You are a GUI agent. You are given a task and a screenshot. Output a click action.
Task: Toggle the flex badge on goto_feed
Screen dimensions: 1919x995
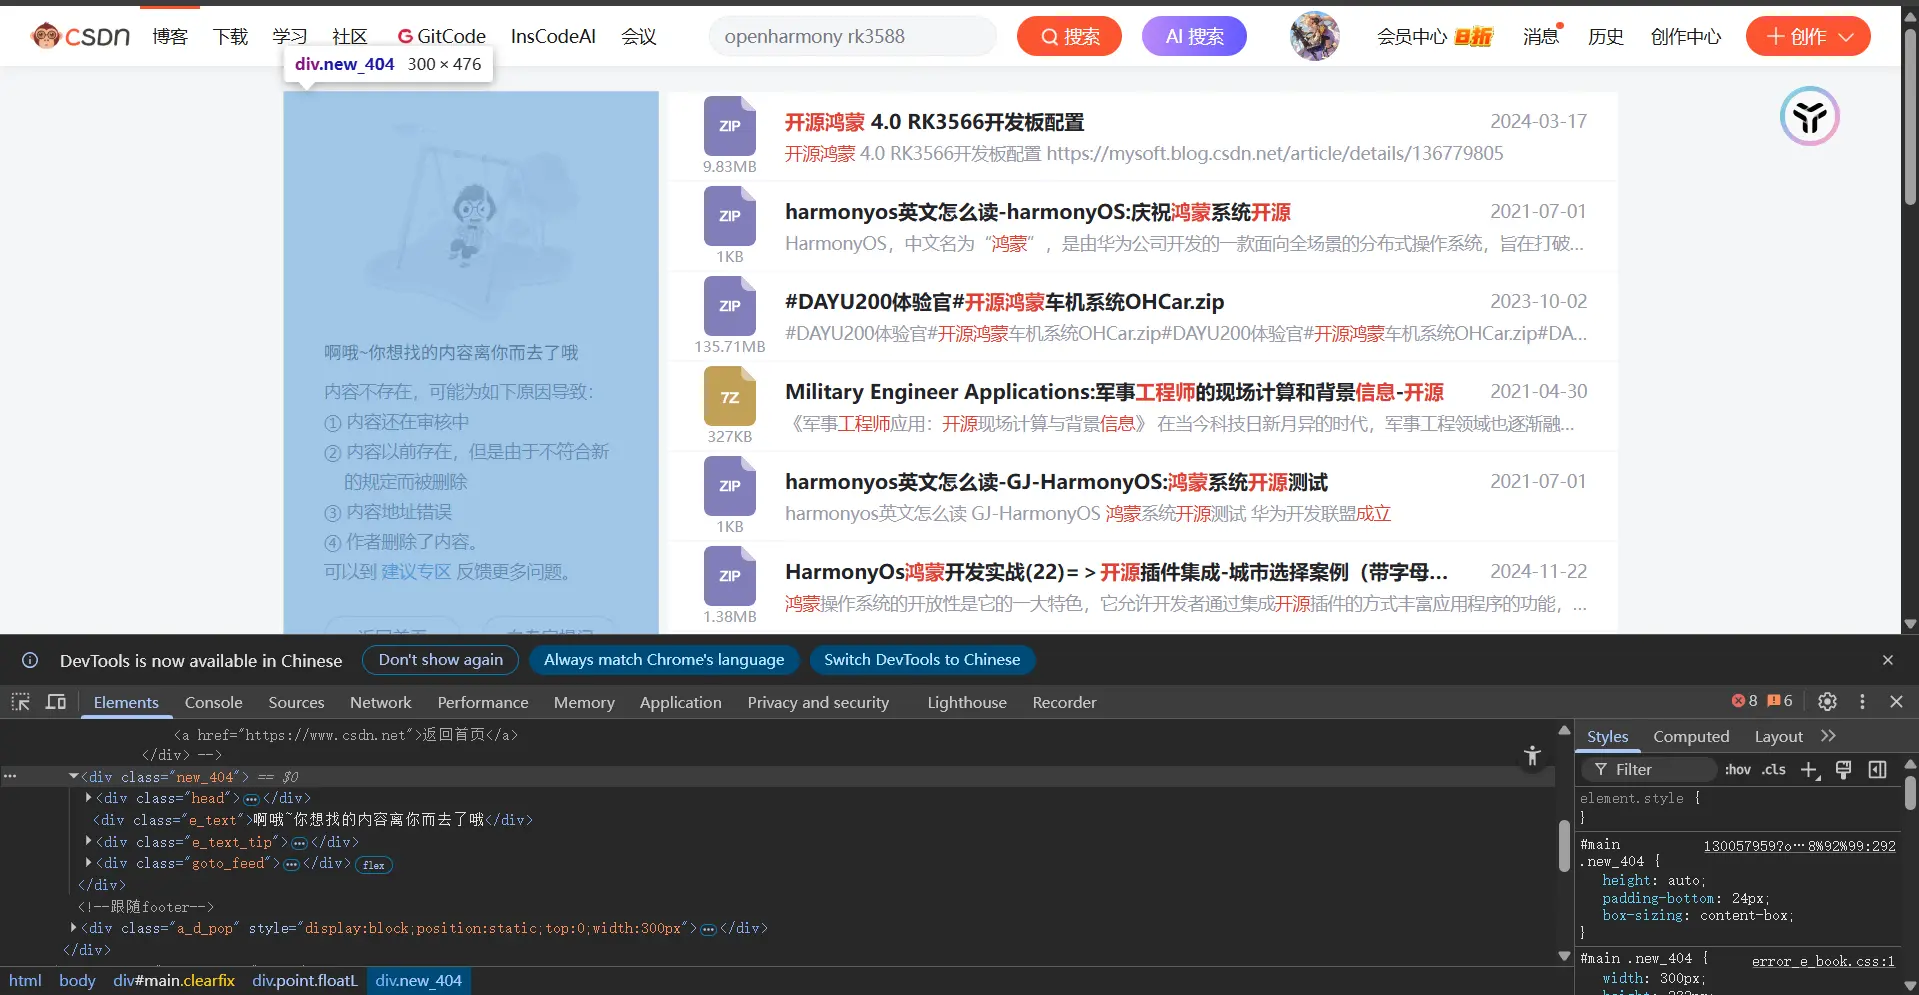click(374, 865)
